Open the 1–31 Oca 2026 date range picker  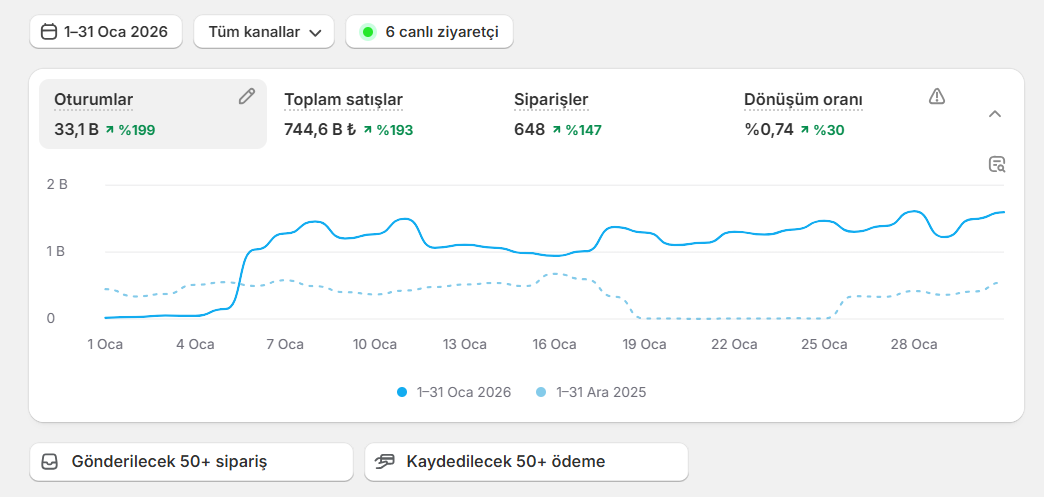pyautogui.click(x=105, y=32)
